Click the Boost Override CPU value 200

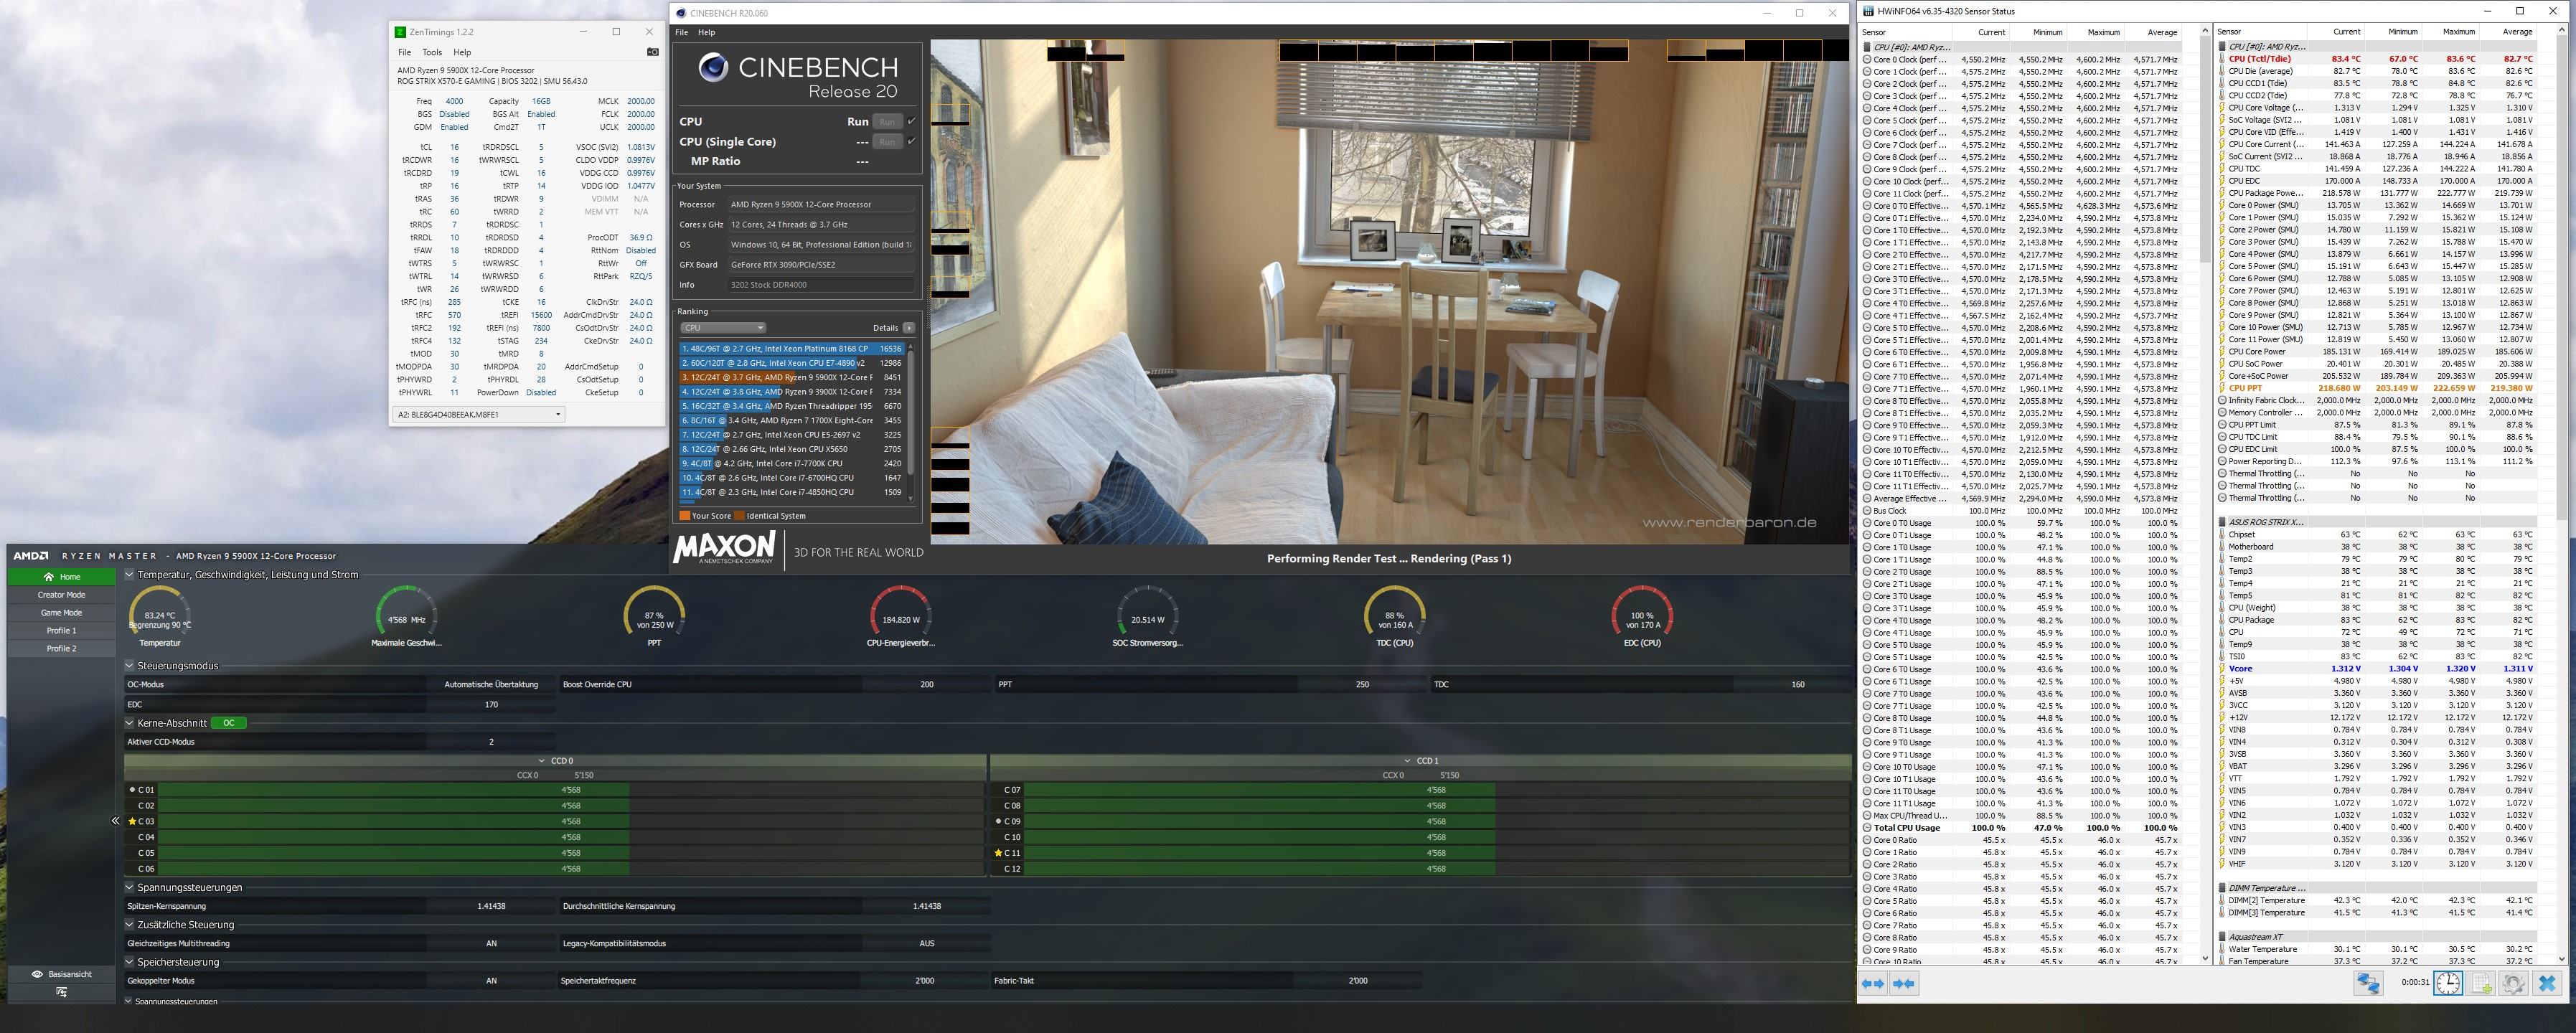click(x=927, y=685)
